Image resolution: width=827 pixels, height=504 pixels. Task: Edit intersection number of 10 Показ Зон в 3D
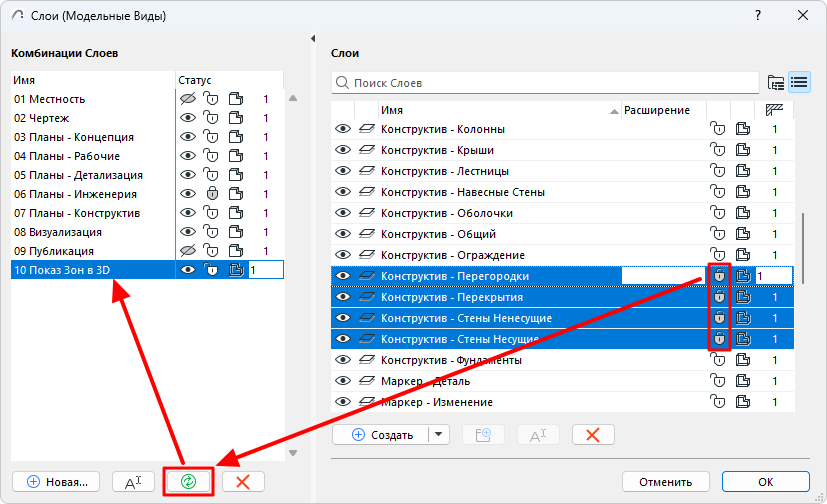(x=266, y=270)
